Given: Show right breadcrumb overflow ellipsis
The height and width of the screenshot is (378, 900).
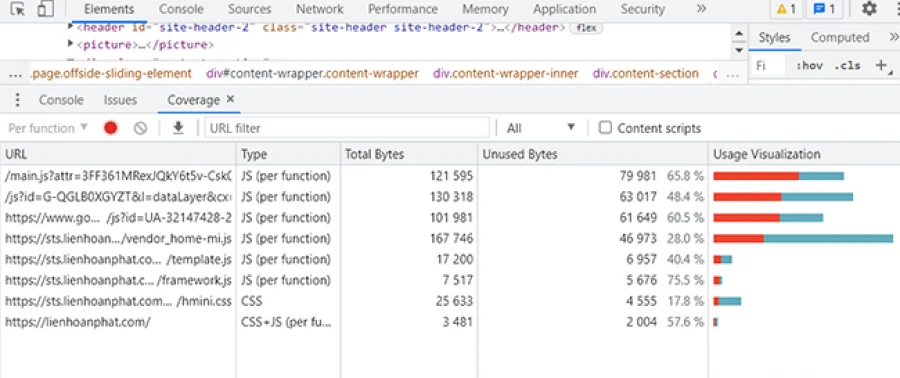Looking at the screenshot, I should 732,74.
